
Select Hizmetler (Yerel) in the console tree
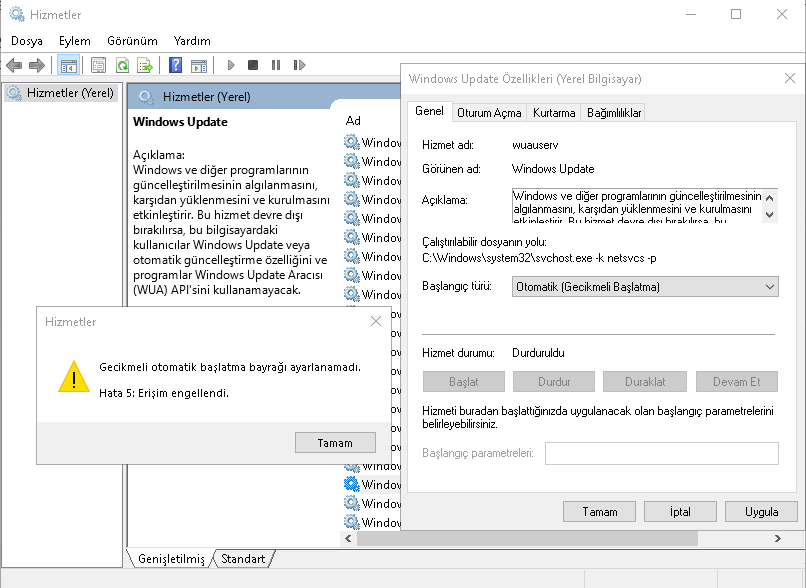point(61,93)
